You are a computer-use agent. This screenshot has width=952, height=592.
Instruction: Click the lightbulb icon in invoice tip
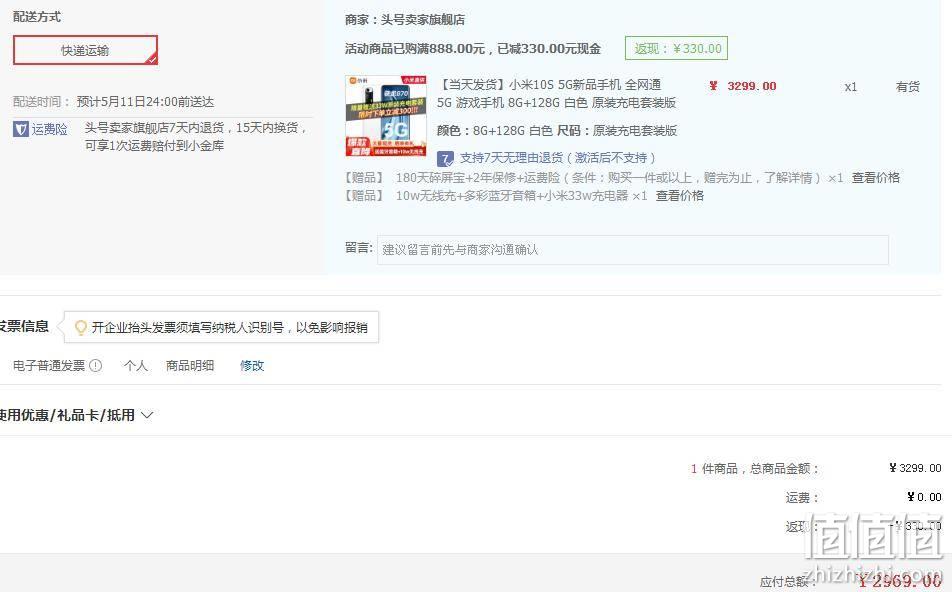80,328
